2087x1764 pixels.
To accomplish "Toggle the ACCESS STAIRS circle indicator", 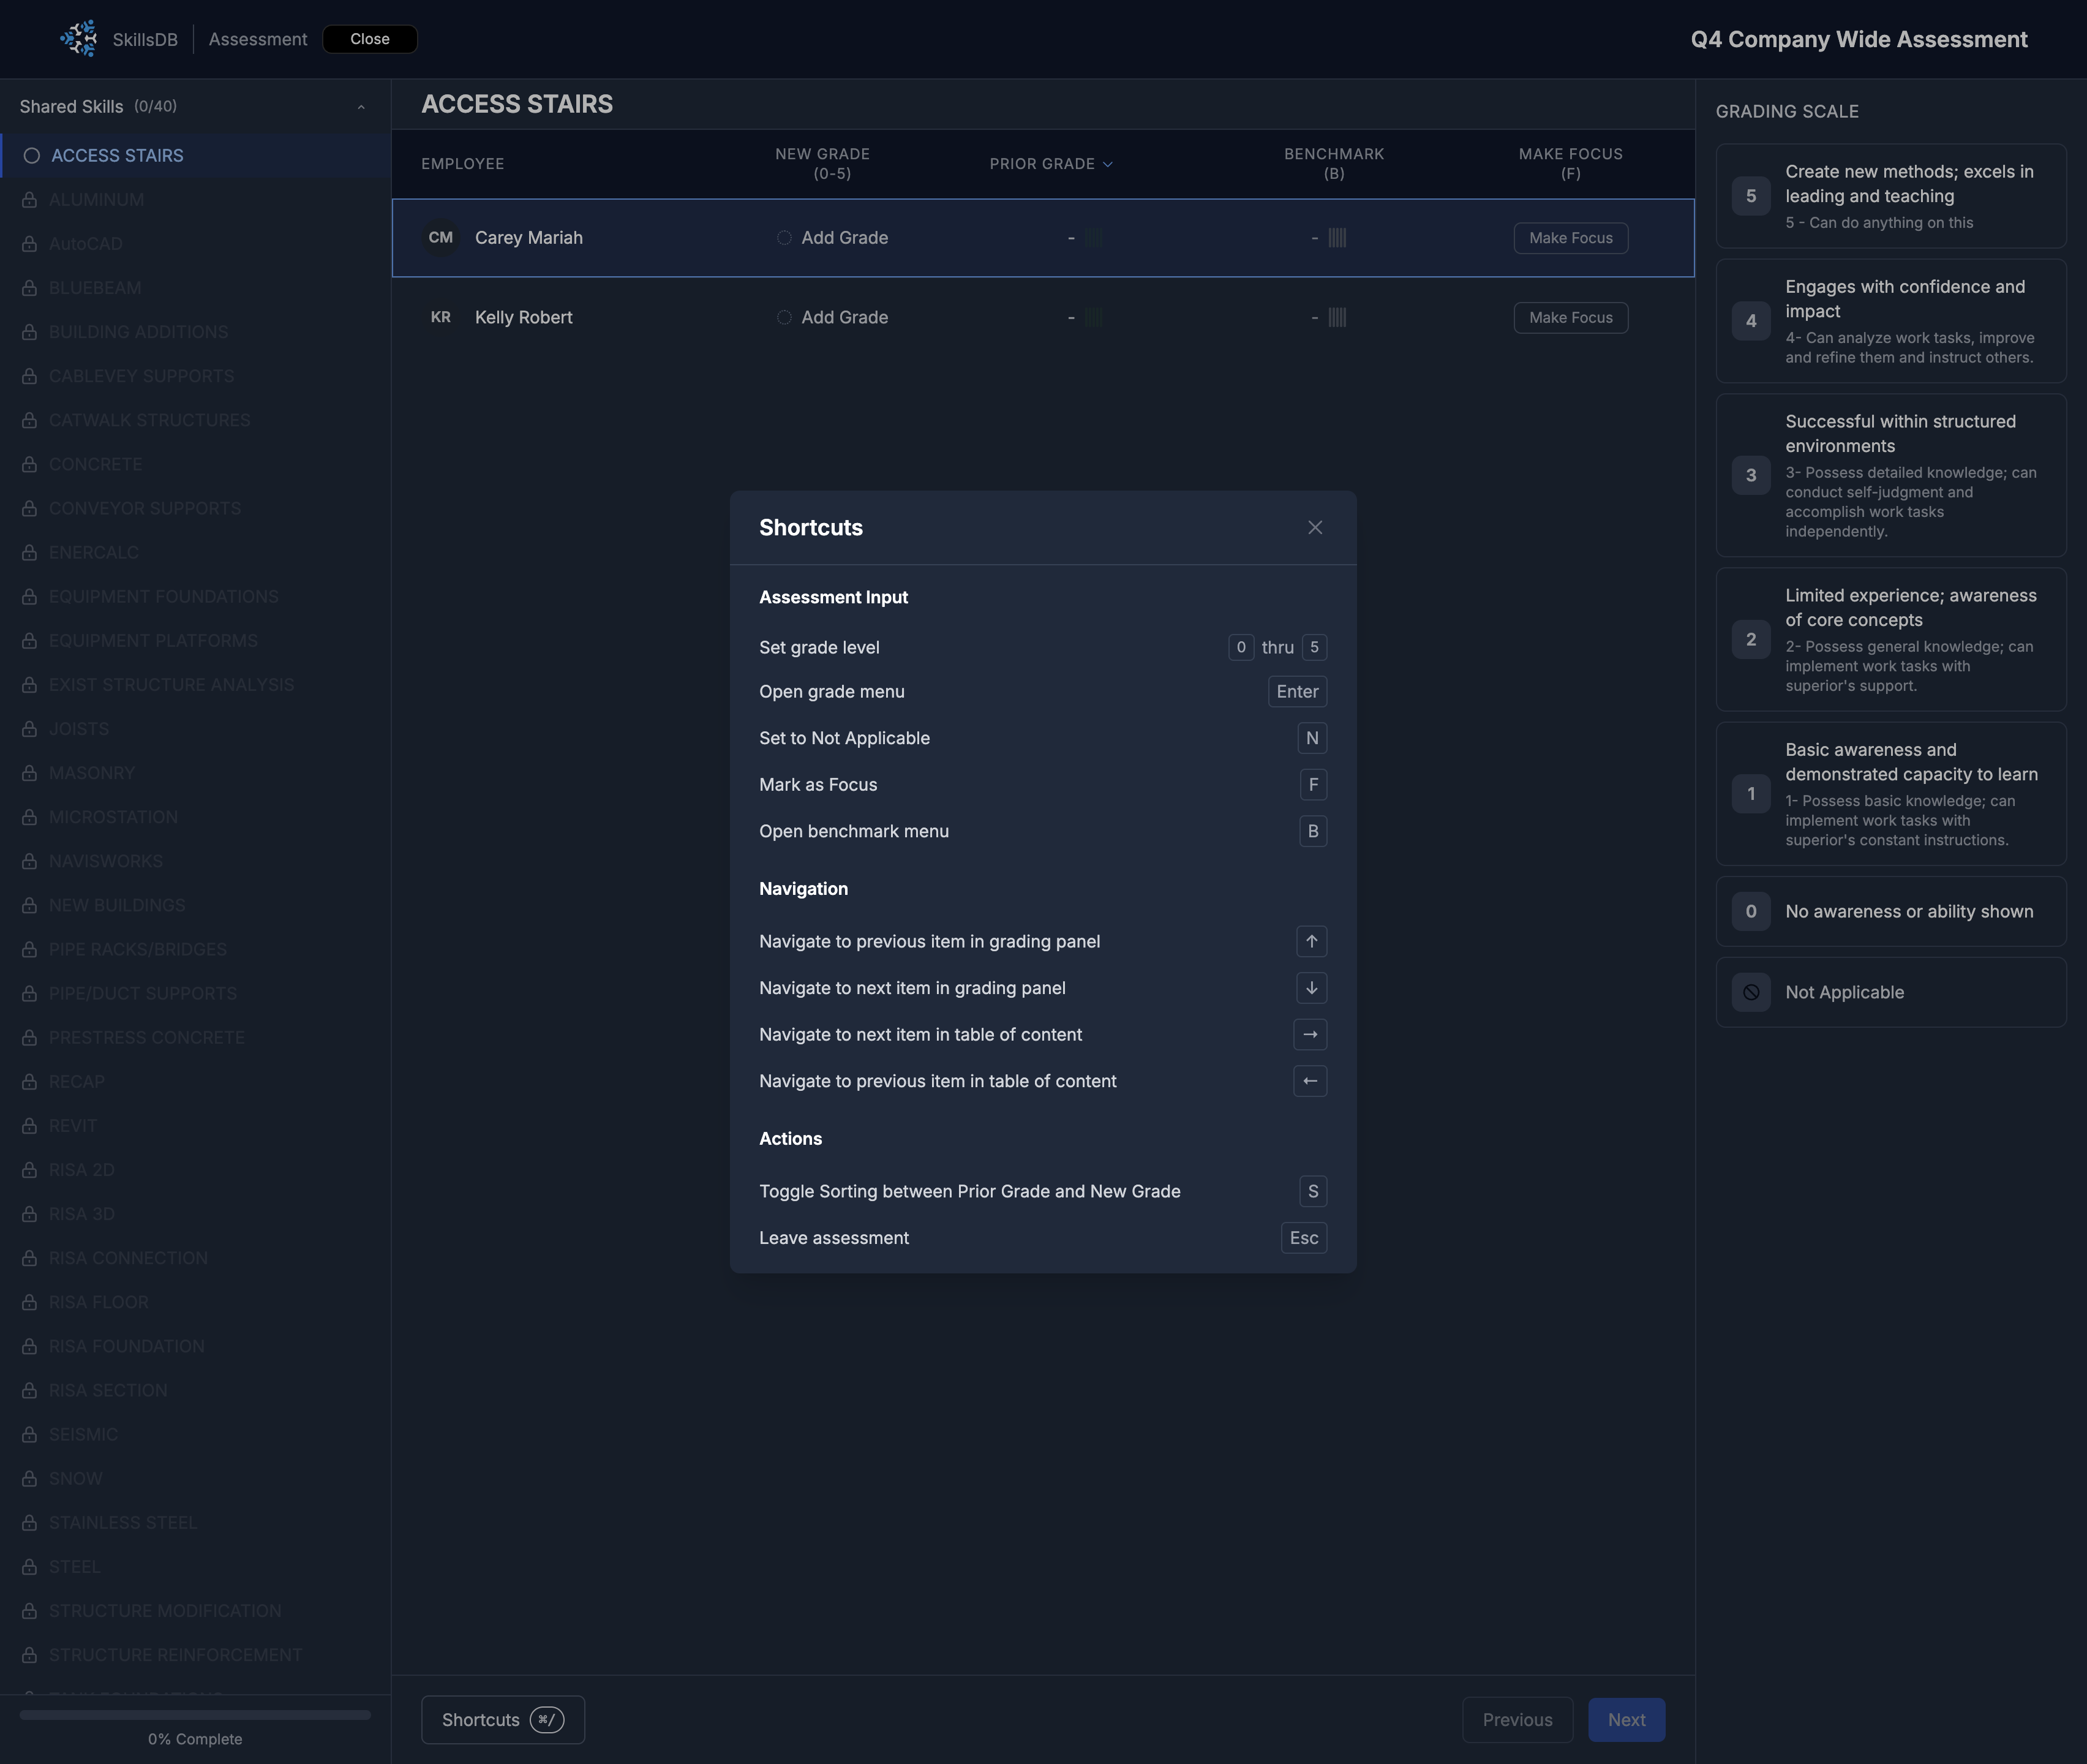I will [32, 156].
